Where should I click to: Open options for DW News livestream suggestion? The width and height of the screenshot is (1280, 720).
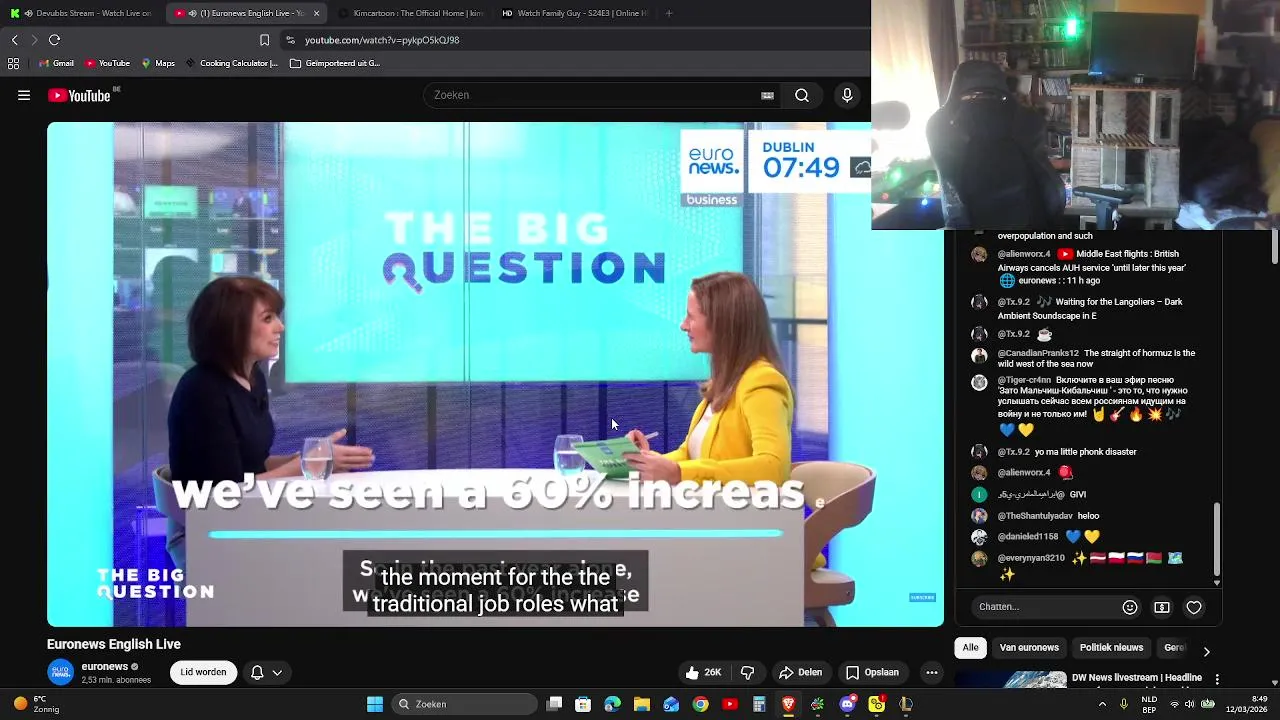tap(1217, 679)
